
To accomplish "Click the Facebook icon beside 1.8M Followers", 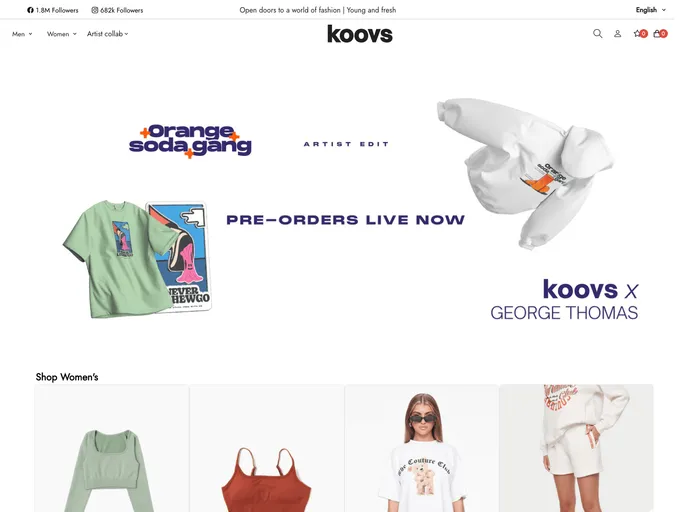I will coord(30,10).
